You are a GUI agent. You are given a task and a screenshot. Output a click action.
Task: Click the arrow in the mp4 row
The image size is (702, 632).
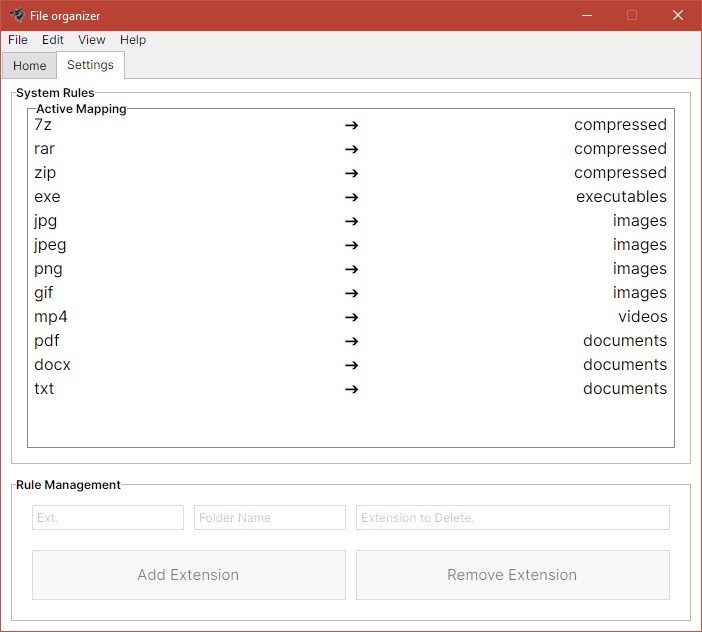(x=351, y=317)
